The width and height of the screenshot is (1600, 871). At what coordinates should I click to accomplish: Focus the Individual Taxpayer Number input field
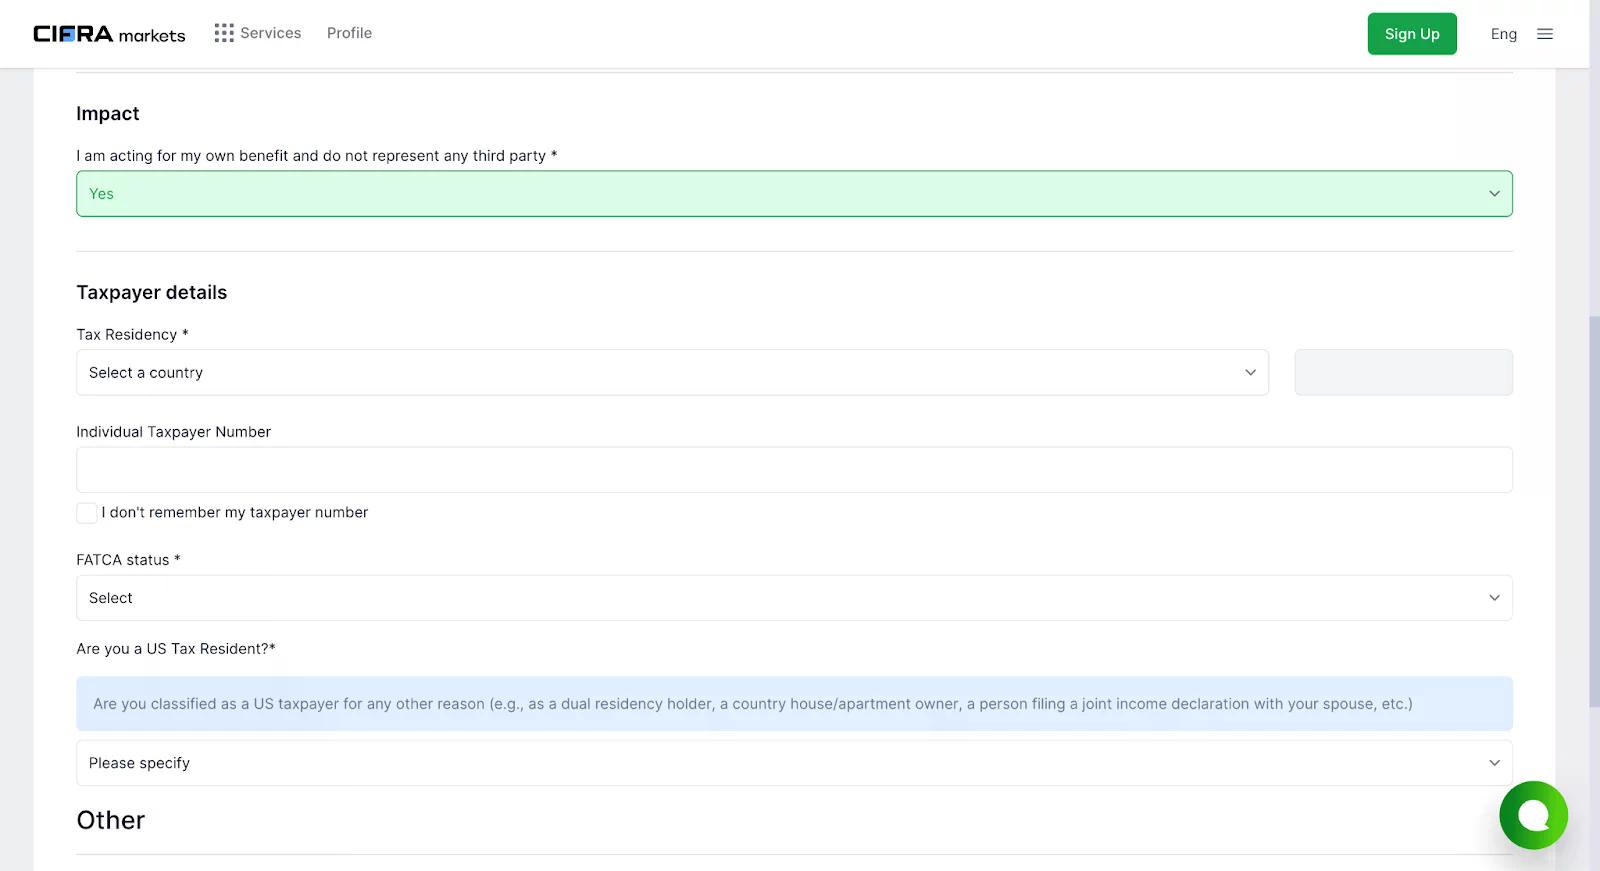coord(794,470)
